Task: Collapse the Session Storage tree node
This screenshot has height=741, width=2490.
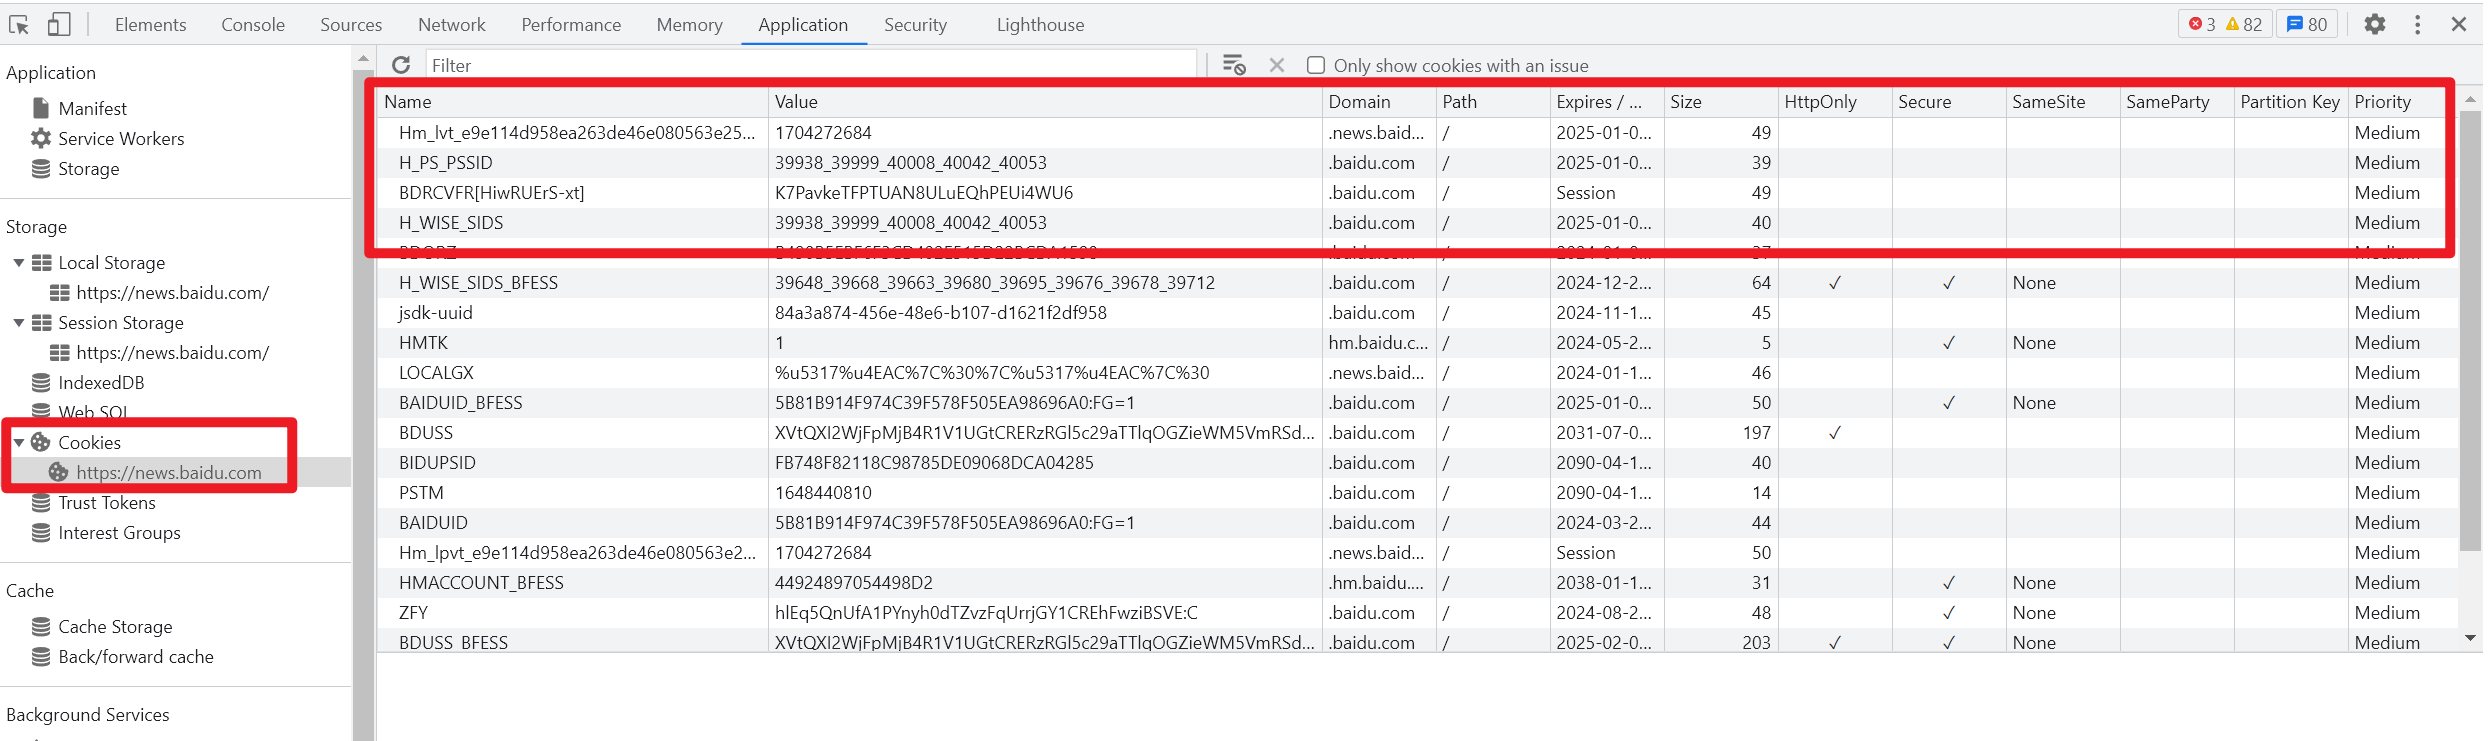Action: (19, 323)
